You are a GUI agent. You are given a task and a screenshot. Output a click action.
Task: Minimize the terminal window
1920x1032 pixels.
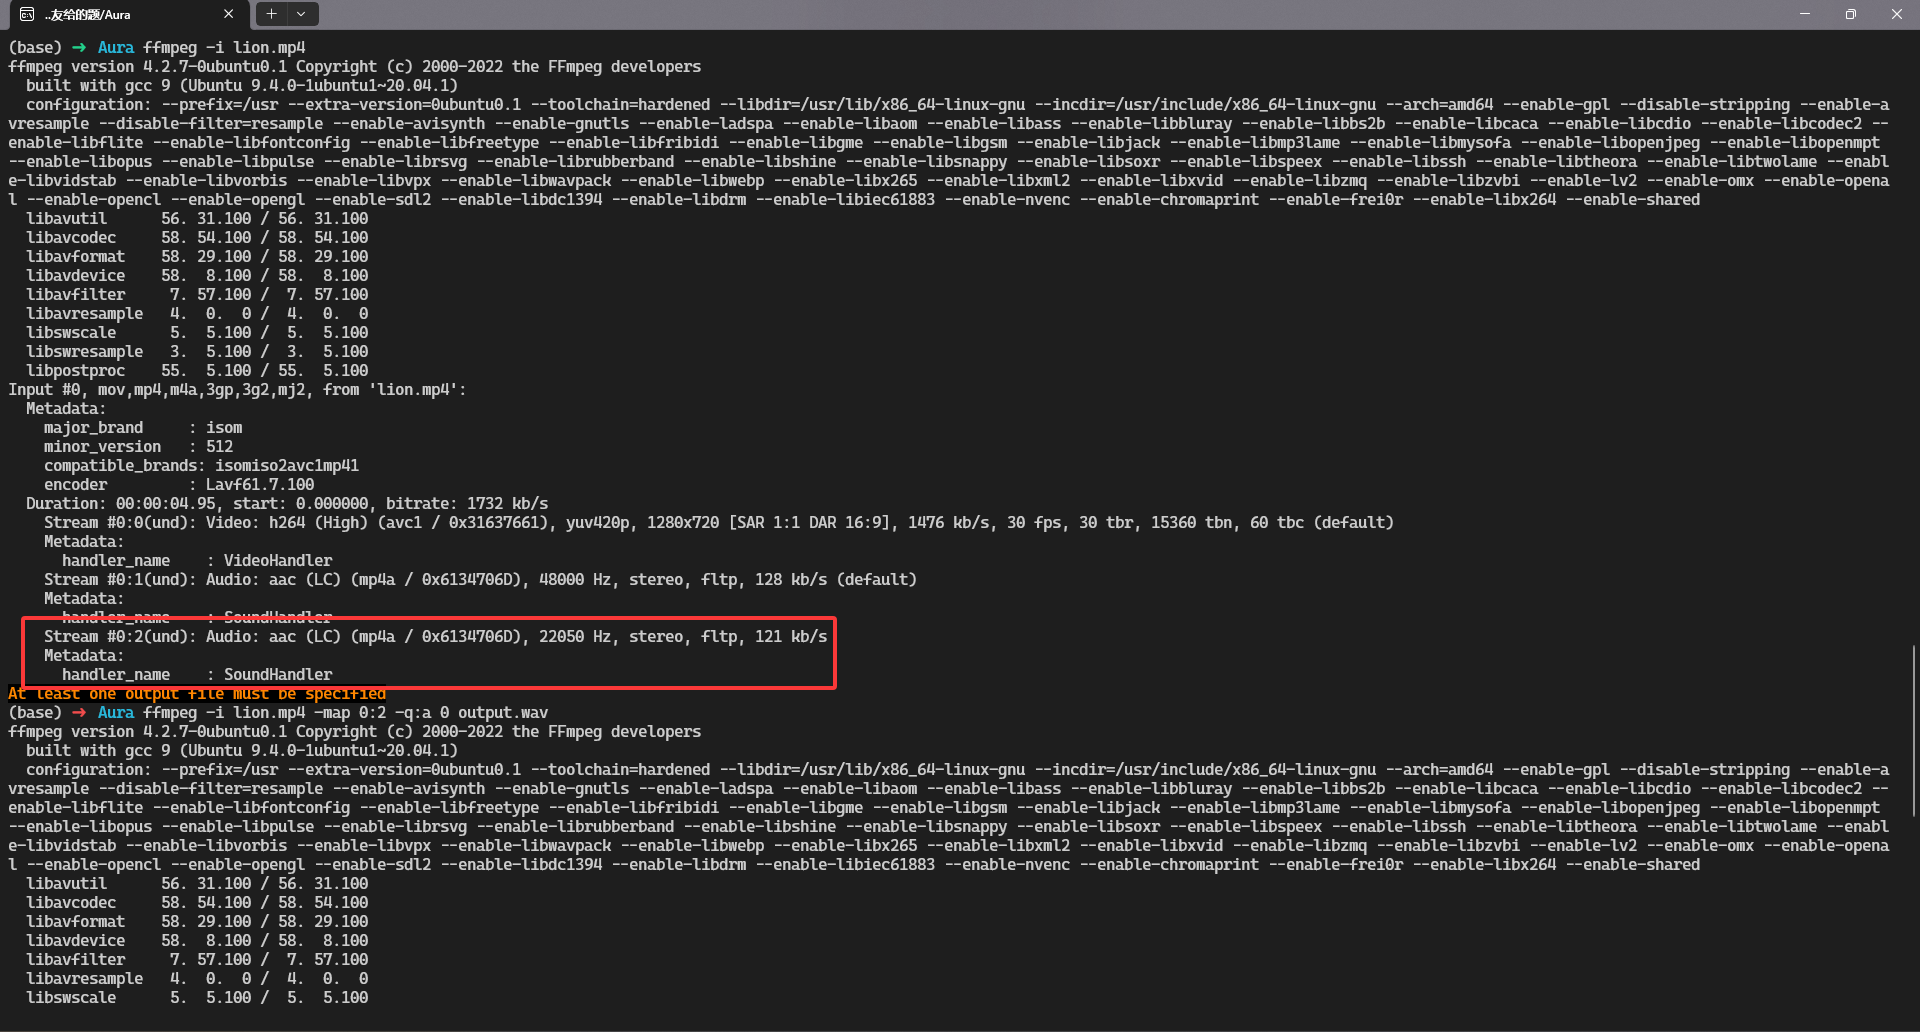tap(1805, 14)
